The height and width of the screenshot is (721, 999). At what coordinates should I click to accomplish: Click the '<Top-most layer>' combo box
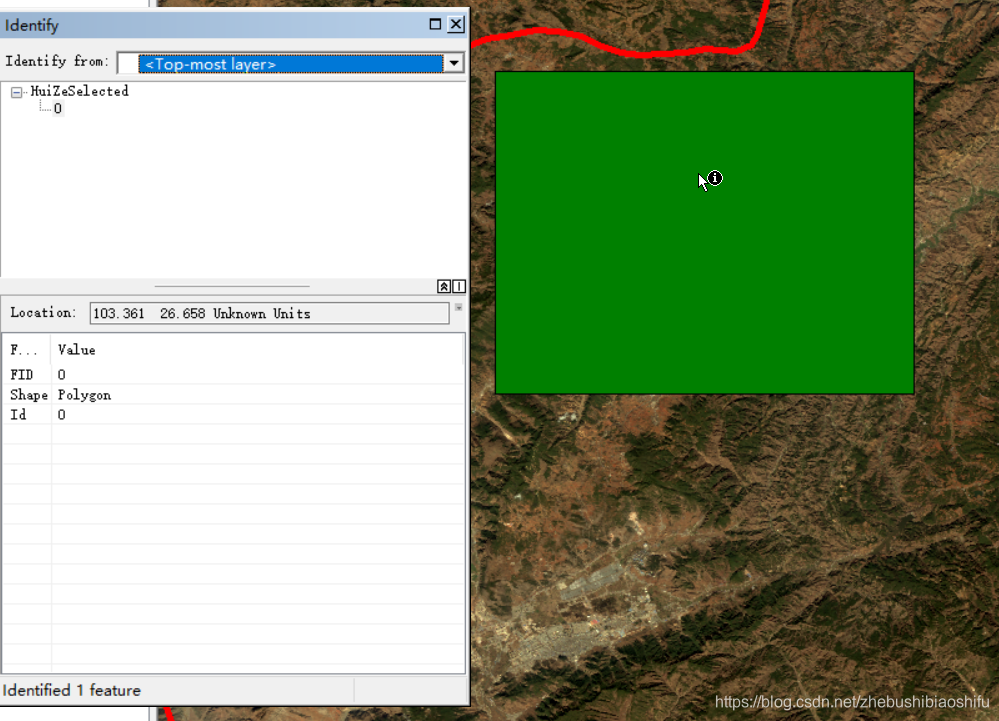[291, 64]
